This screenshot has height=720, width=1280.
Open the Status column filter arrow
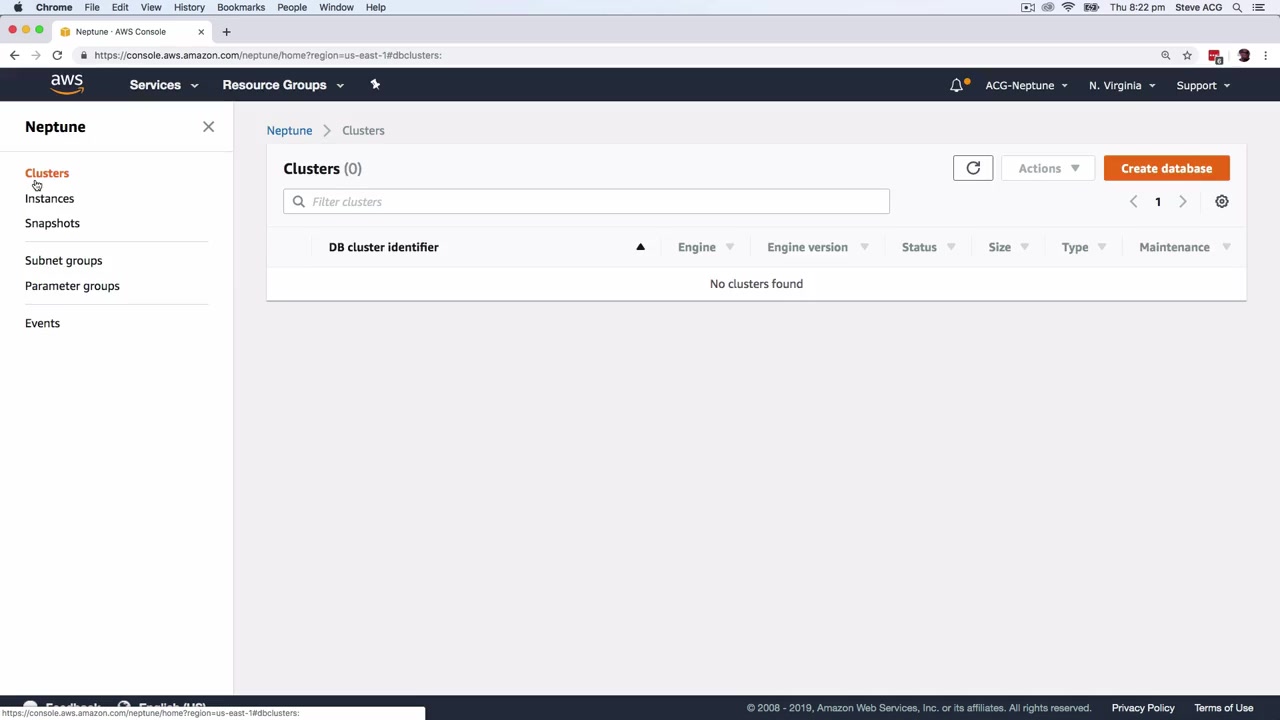pos(951,247)
